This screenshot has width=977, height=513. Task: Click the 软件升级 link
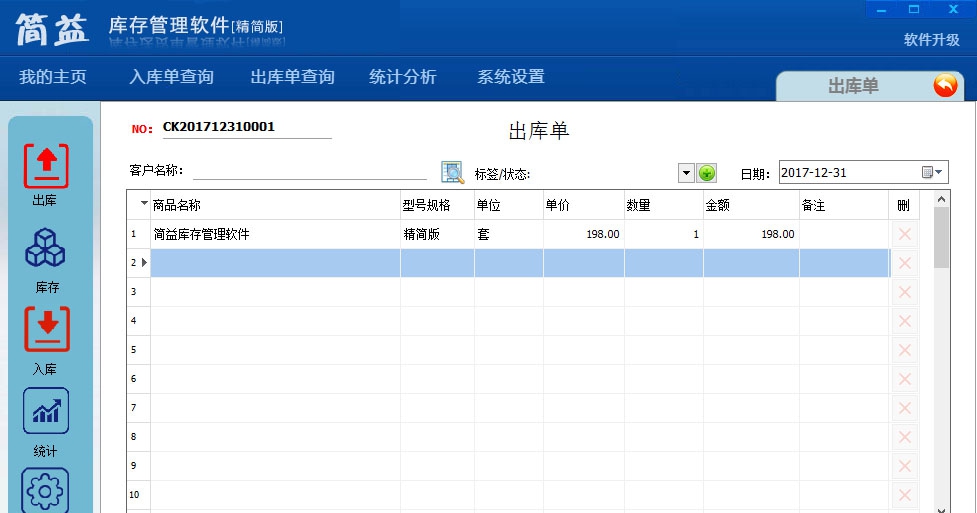932,40
